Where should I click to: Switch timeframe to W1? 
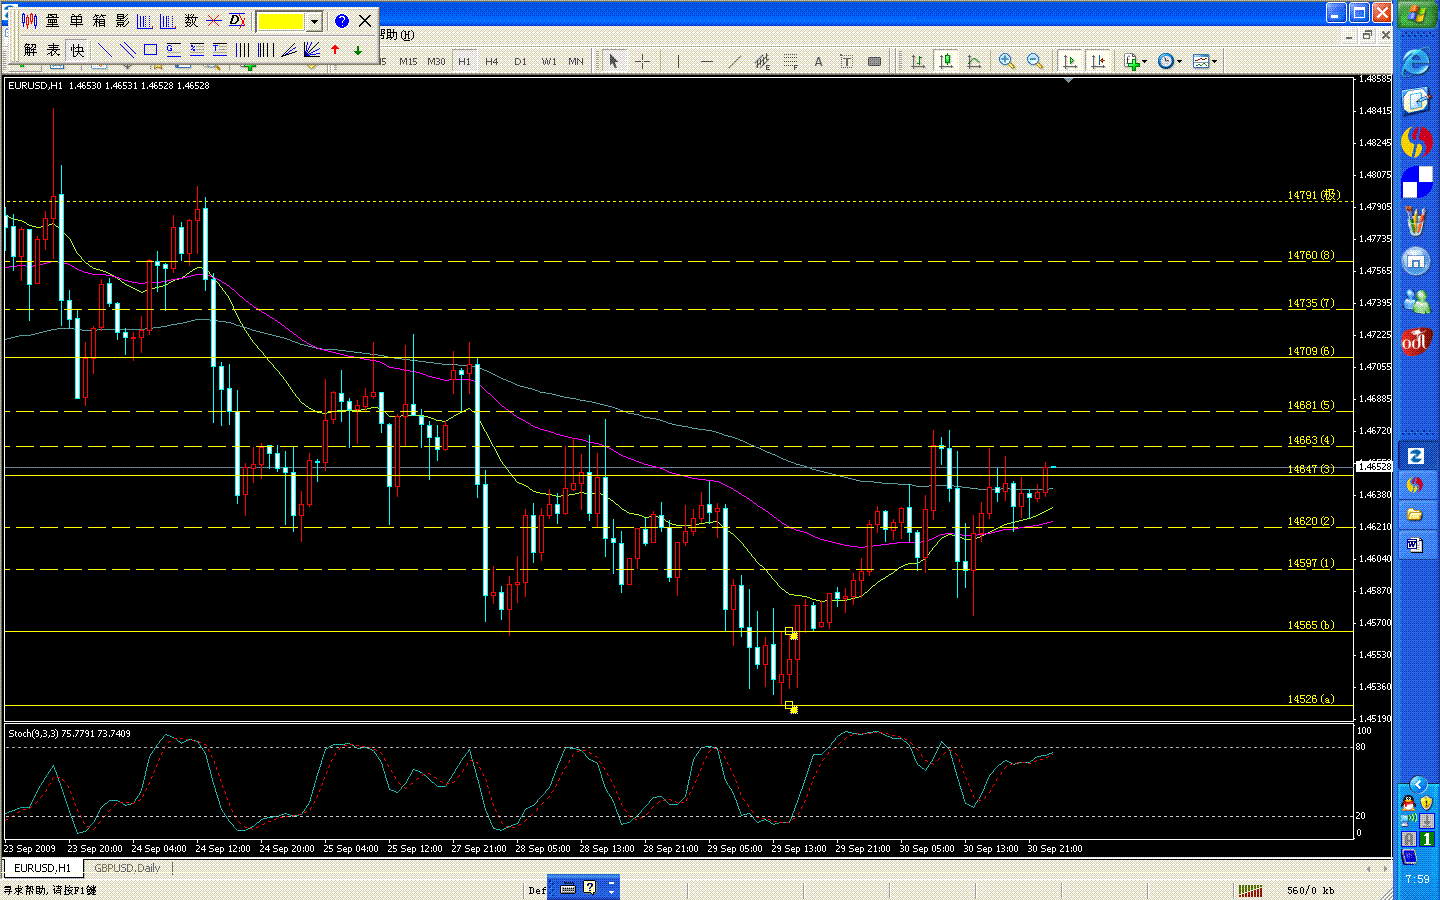tap(549, 62)
